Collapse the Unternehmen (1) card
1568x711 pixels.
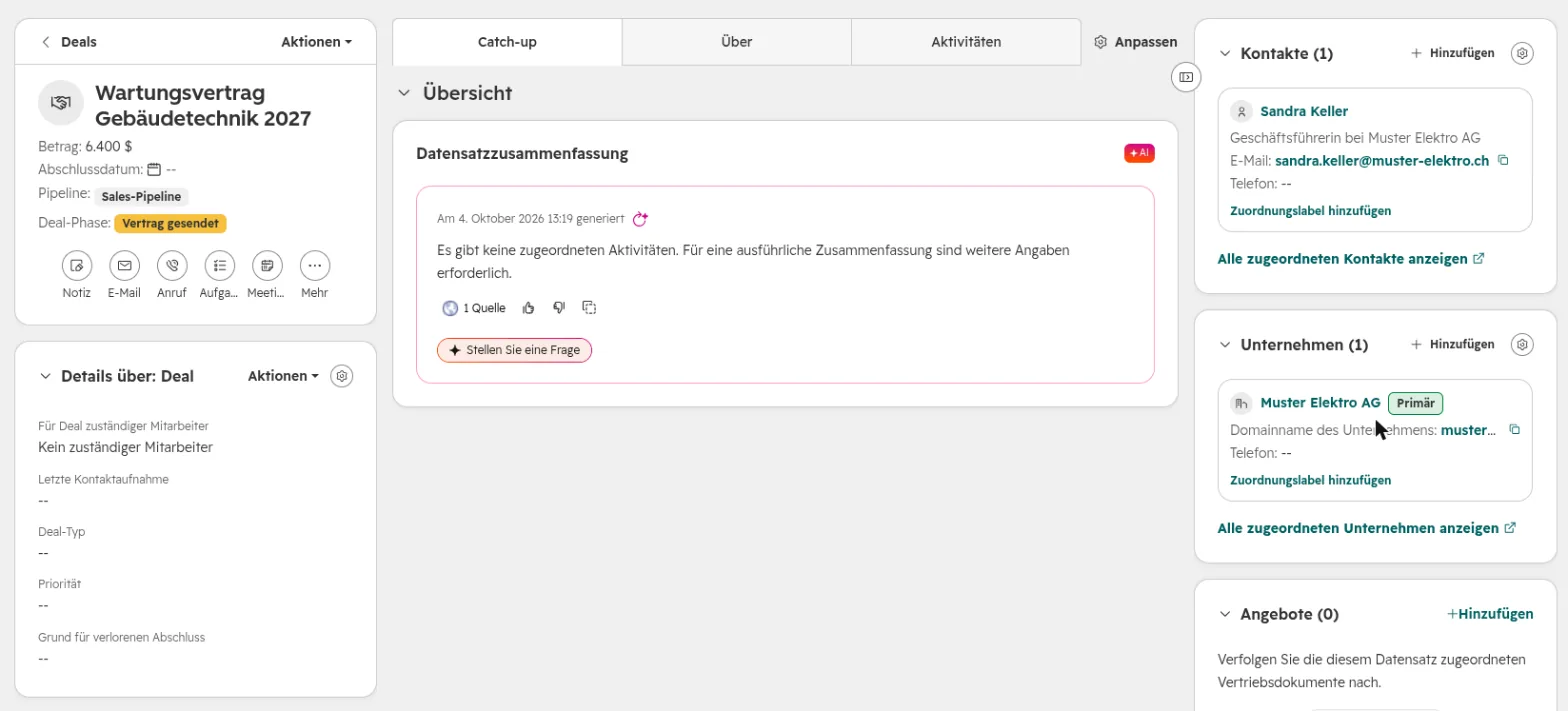point(1225,344)
